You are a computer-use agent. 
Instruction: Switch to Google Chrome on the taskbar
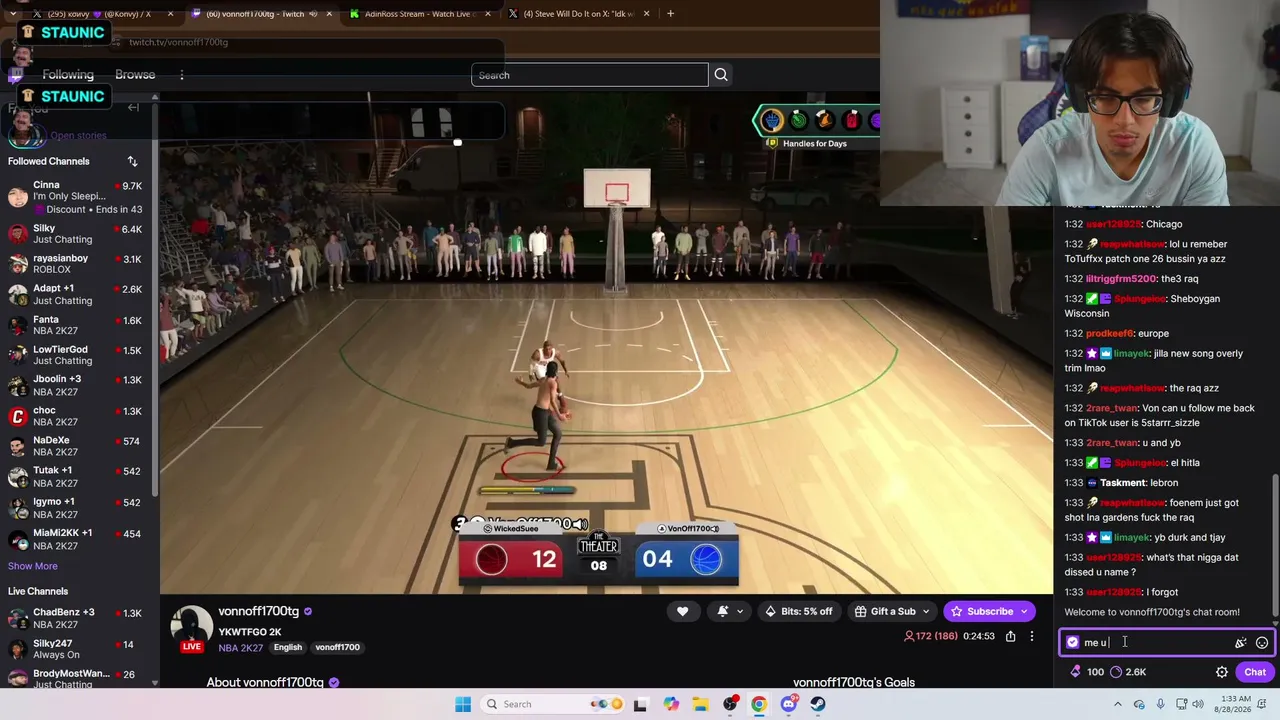pos(759,704)
